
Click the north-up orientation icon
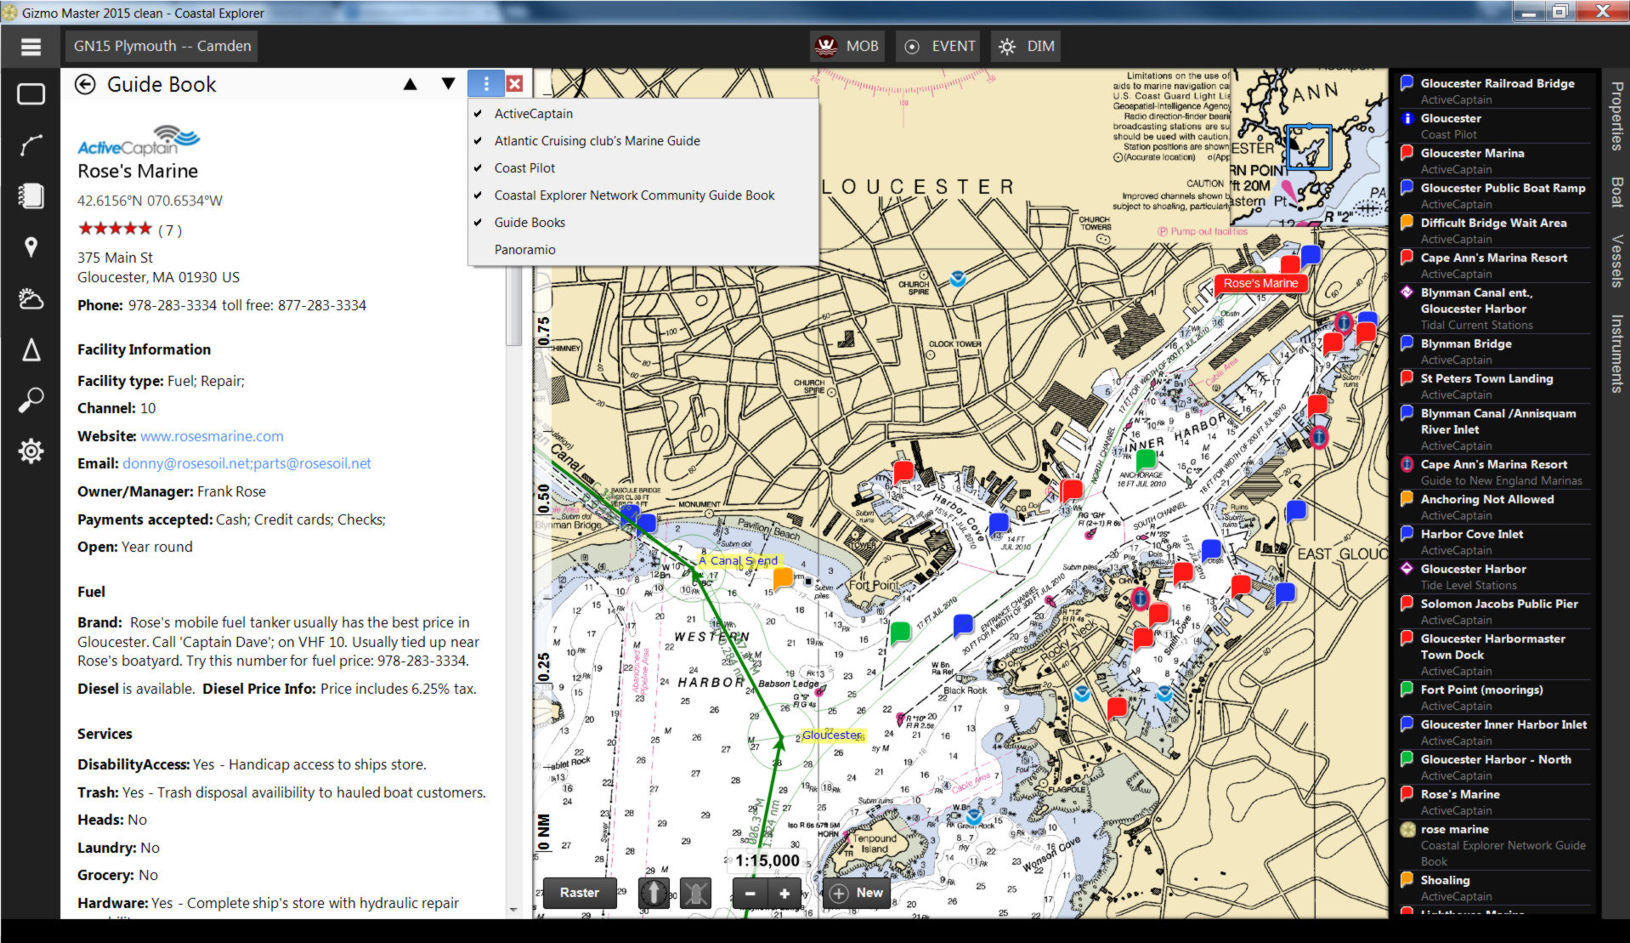point(654,893)
